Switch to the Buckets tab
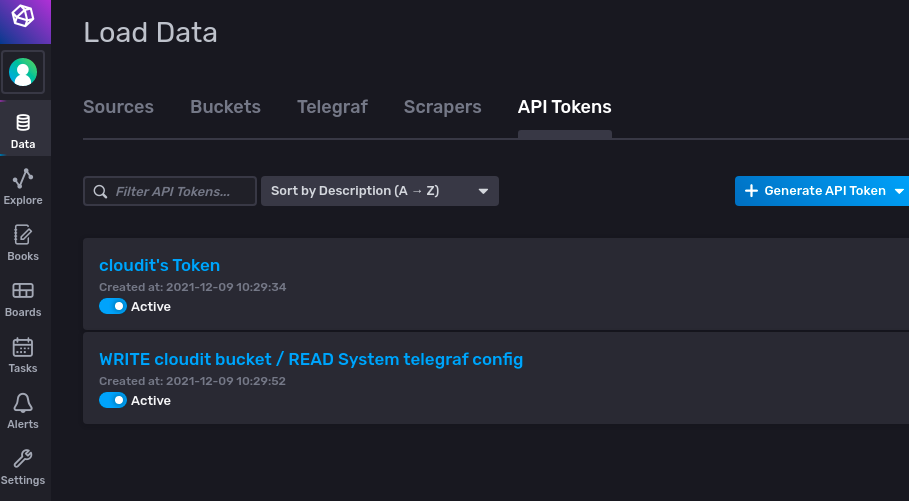909x501 pixels. (225, 107)
